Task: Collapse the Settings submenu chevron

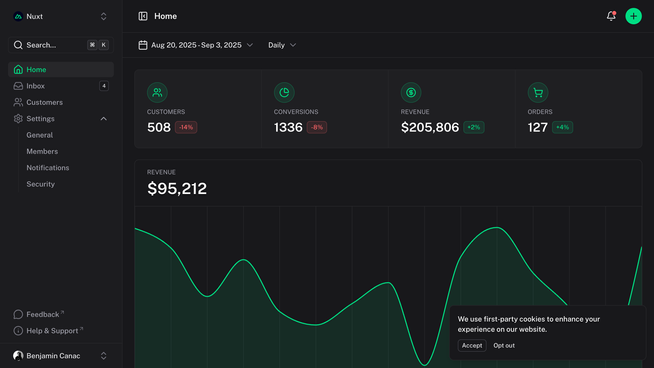Action: point(103,119)
